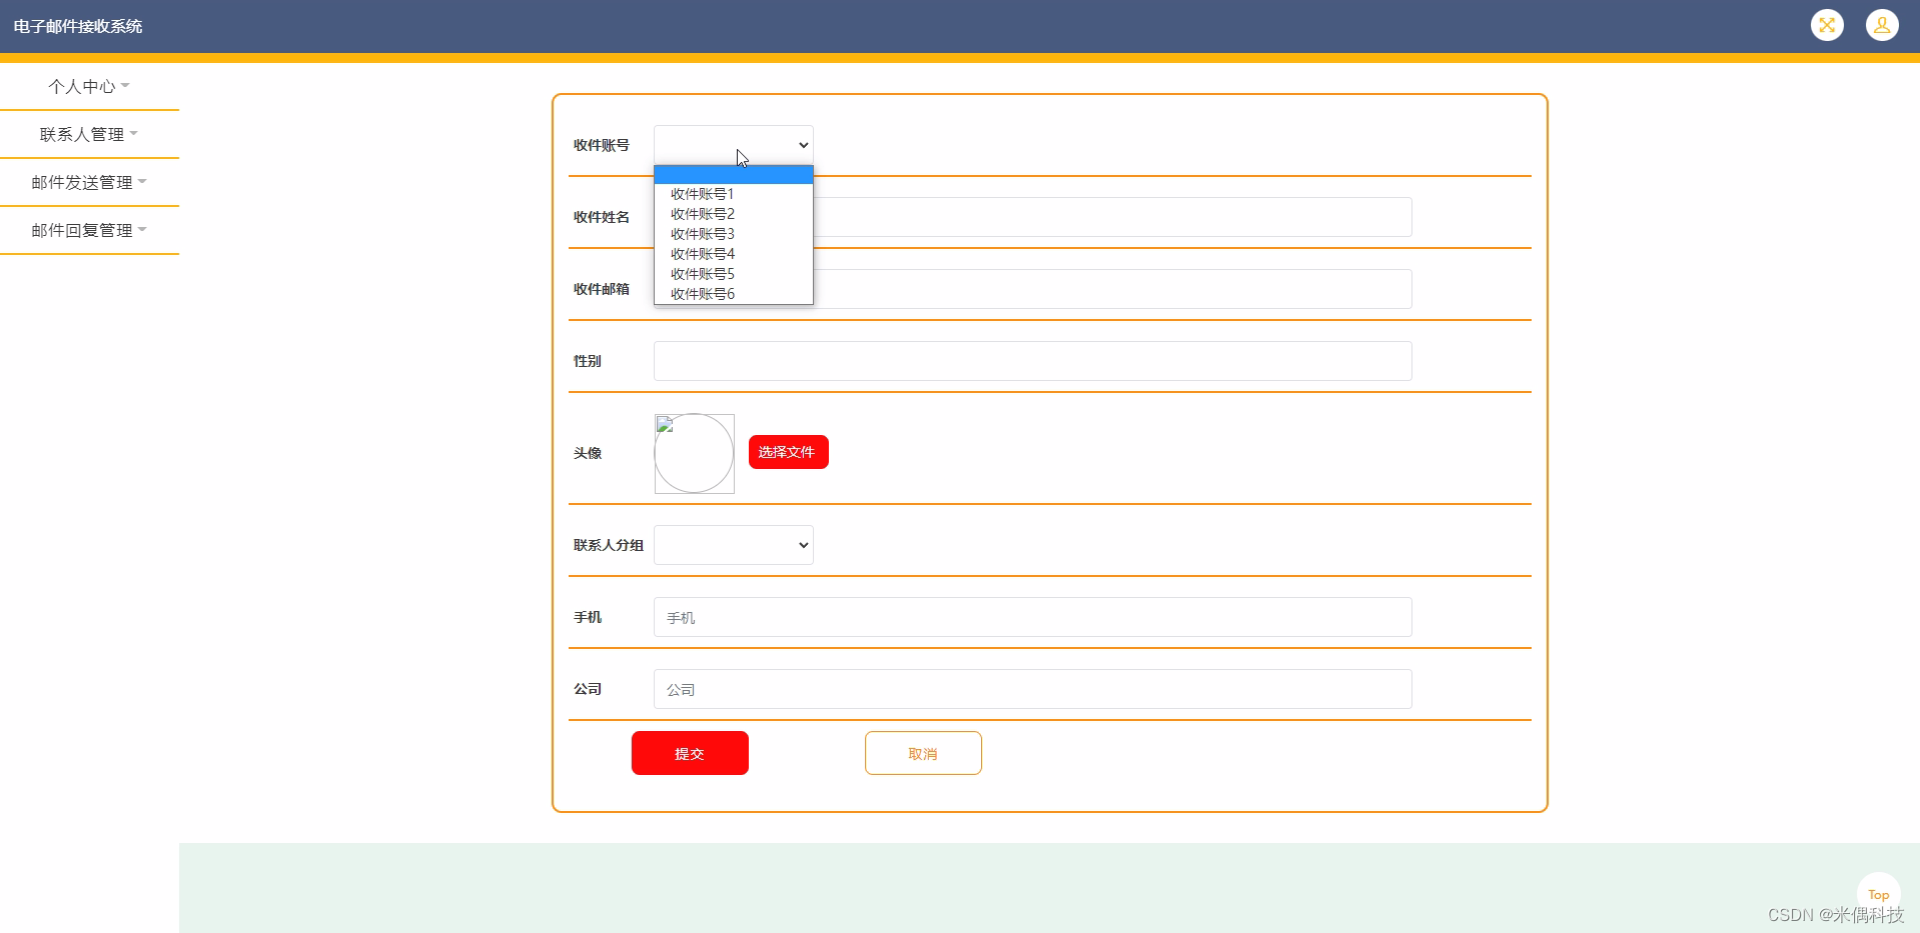The image size is (1920, 933).
Task: Select 收件账号1 from the dropdown list
Action: point(702,193)
